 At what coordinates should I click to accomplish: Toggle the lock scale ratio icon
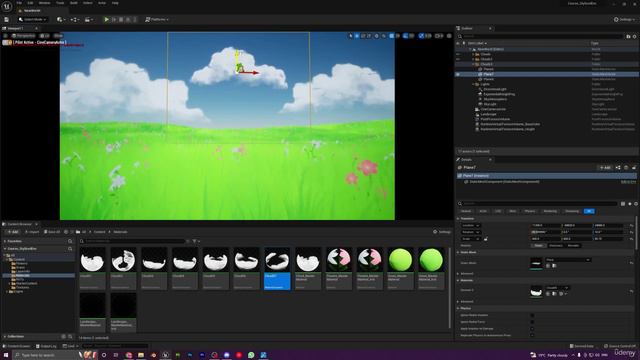click(x=486, y=239)
